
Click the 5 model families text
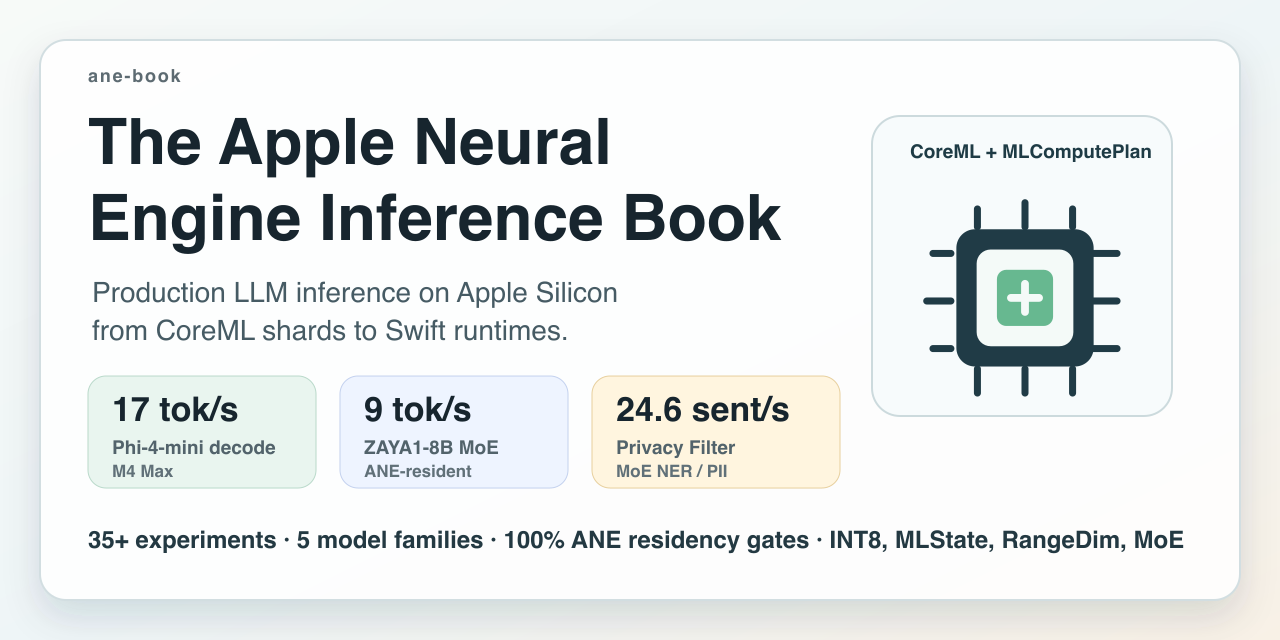[390, 541]
